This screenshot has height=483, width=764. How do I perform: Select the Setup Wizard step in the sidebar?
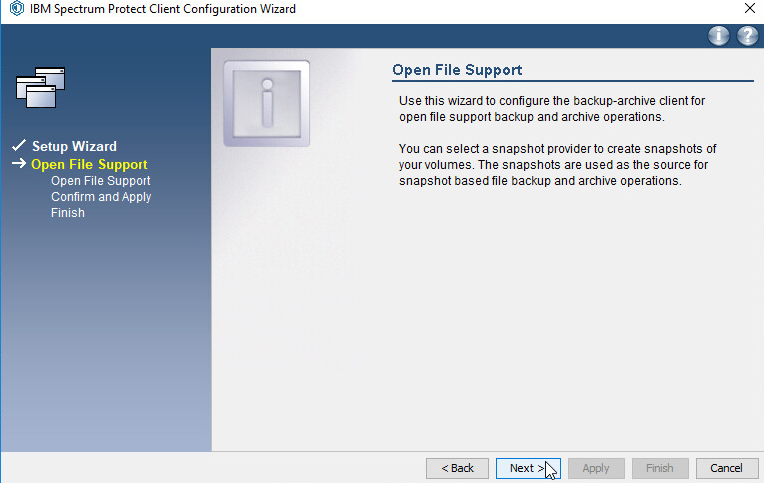pos(74,146)
